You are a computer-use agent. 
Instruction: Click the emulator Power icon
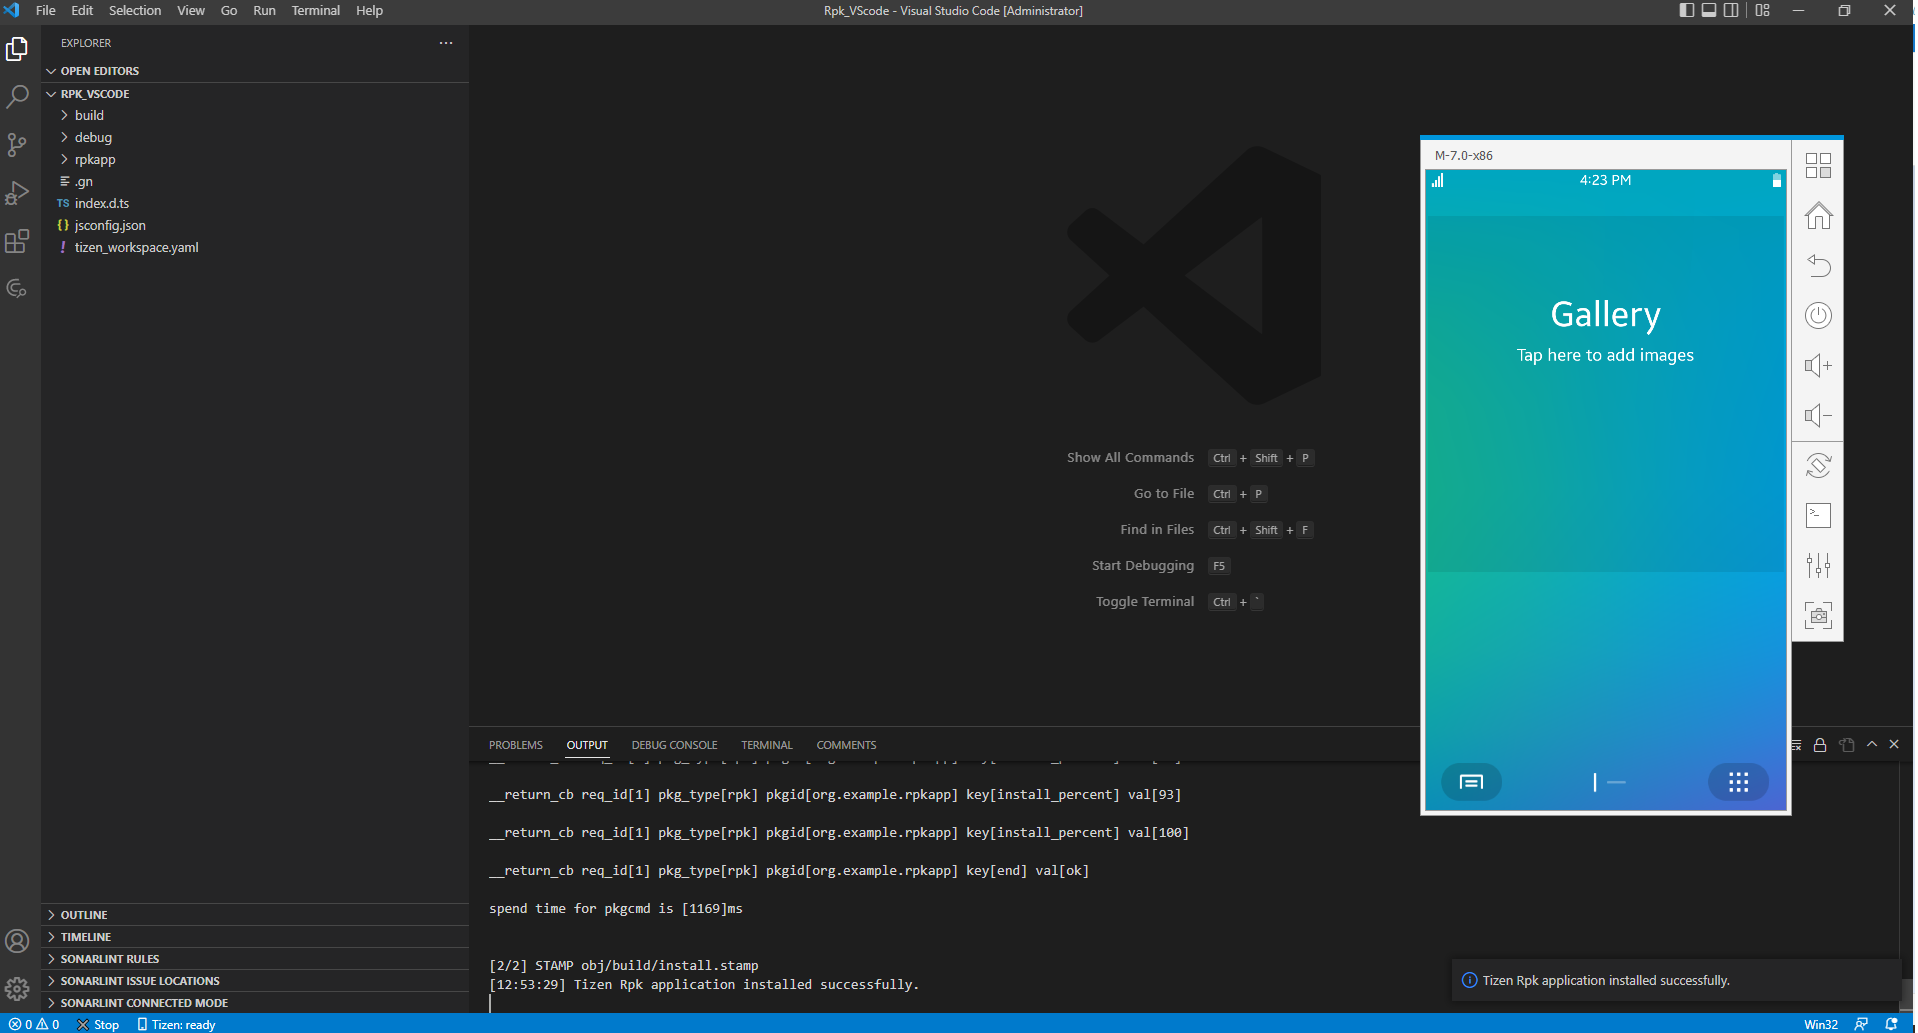point(1818,315)
